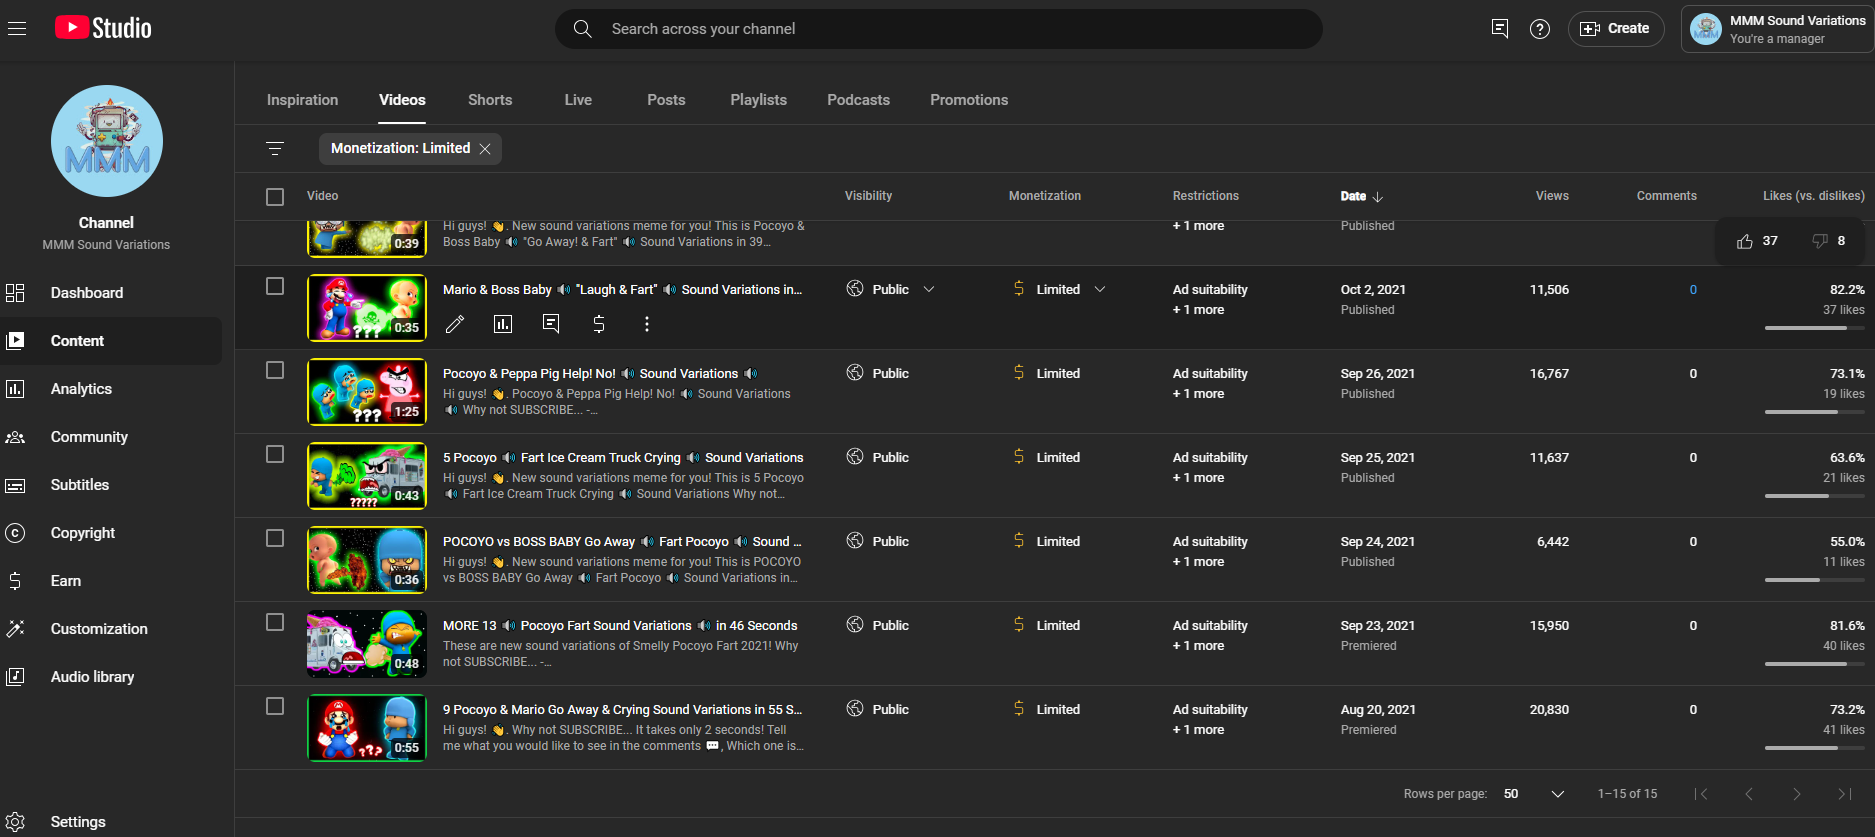Switch to the Playlists tab

pyautogui.click(x=758, y=100)
